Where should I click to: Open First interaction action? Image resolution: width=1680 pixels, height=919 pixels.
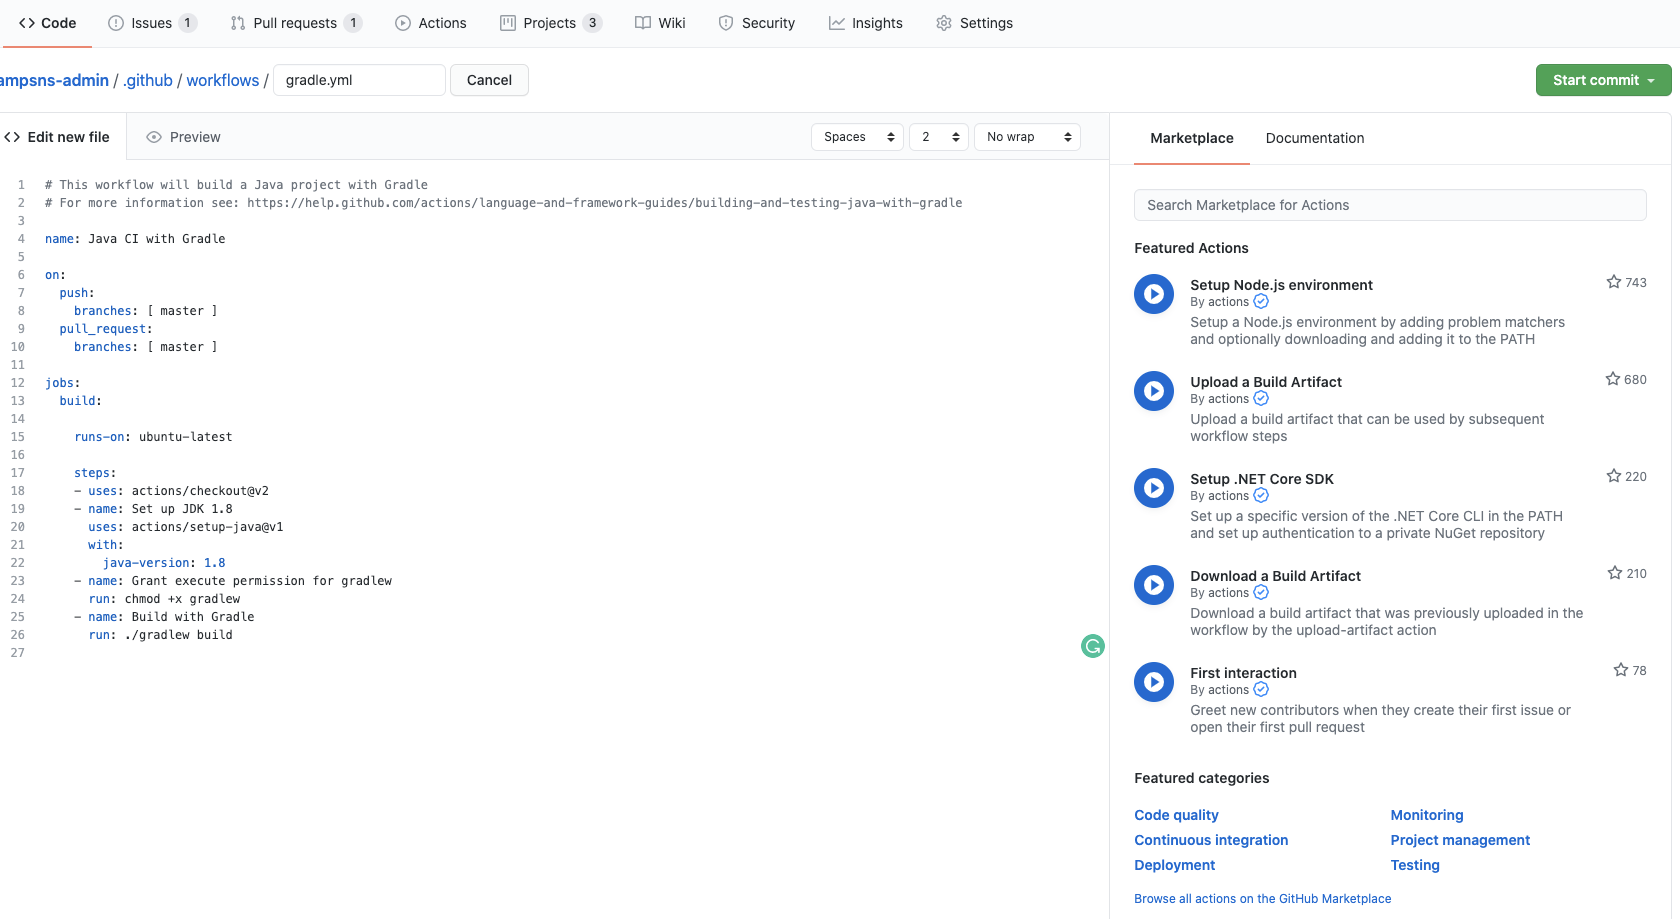click(1243, 673)
